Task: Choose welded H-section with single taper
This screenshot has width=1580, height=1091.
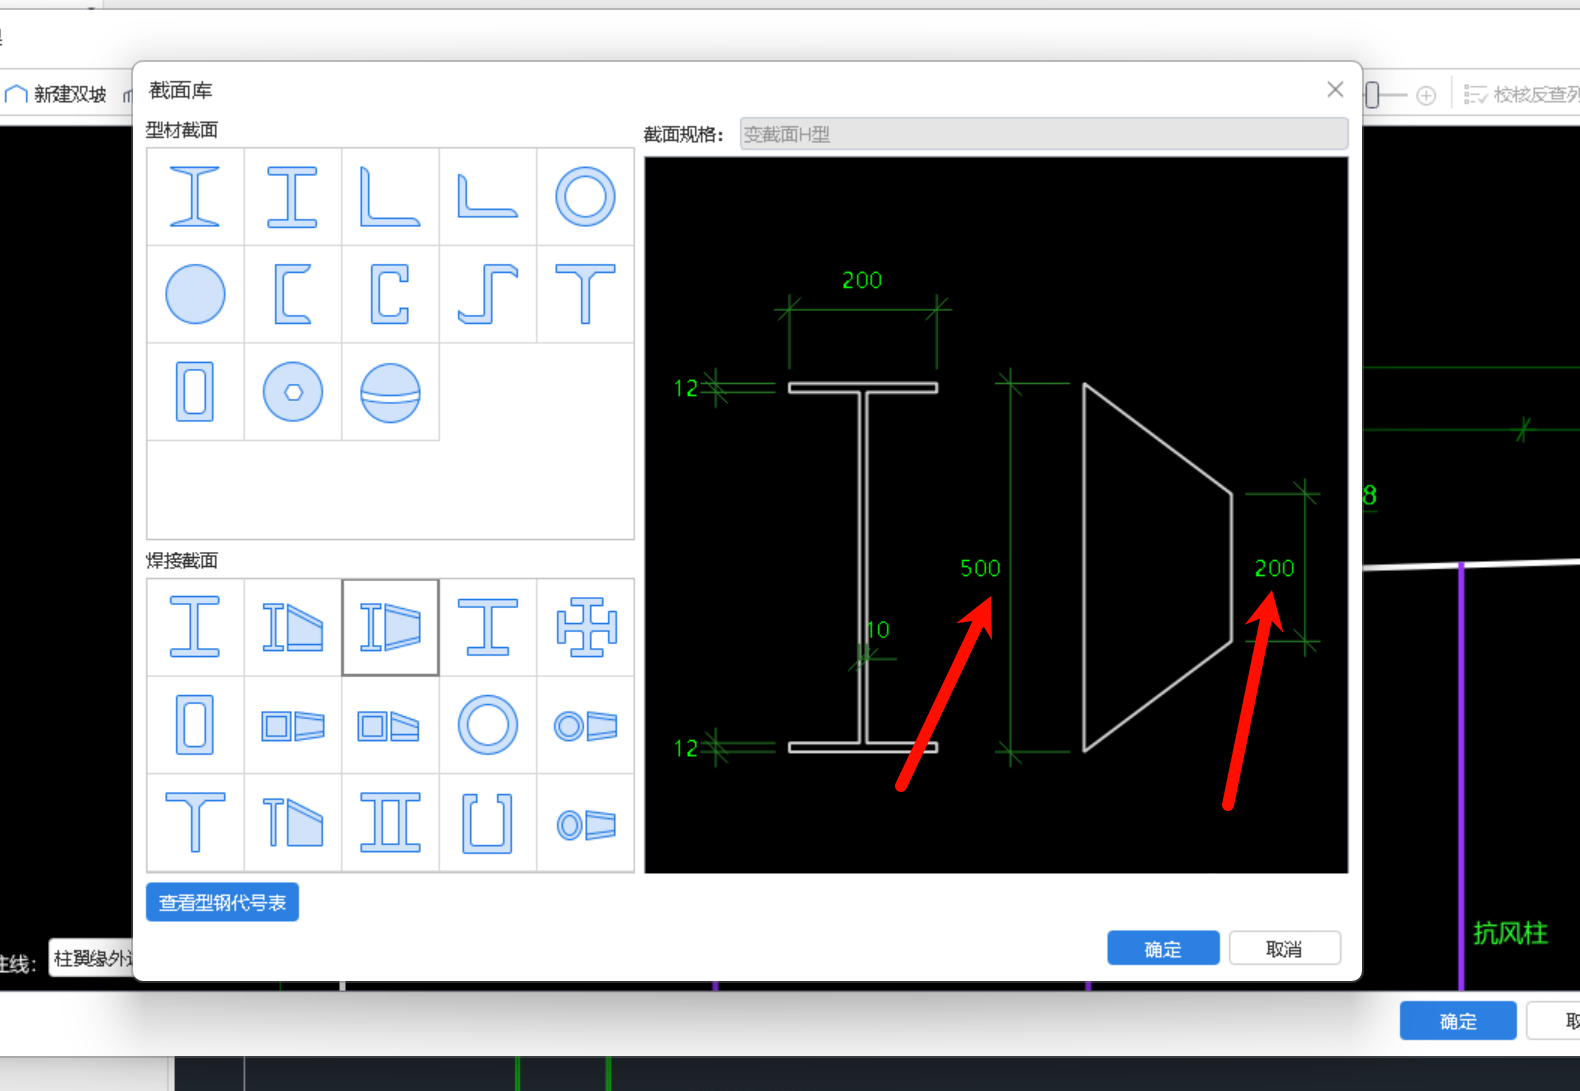Action: (x=292, y=627)
